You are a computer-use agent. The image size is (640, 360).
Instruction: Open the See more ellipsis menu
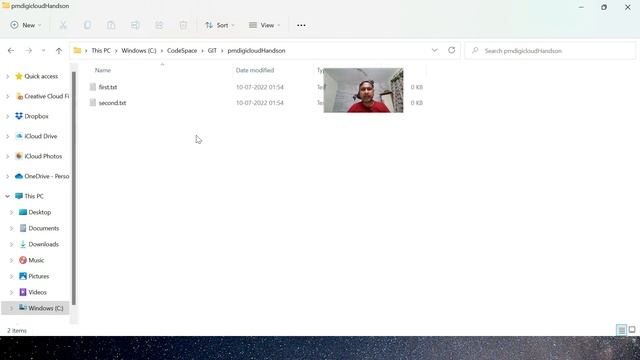point(301,25)
